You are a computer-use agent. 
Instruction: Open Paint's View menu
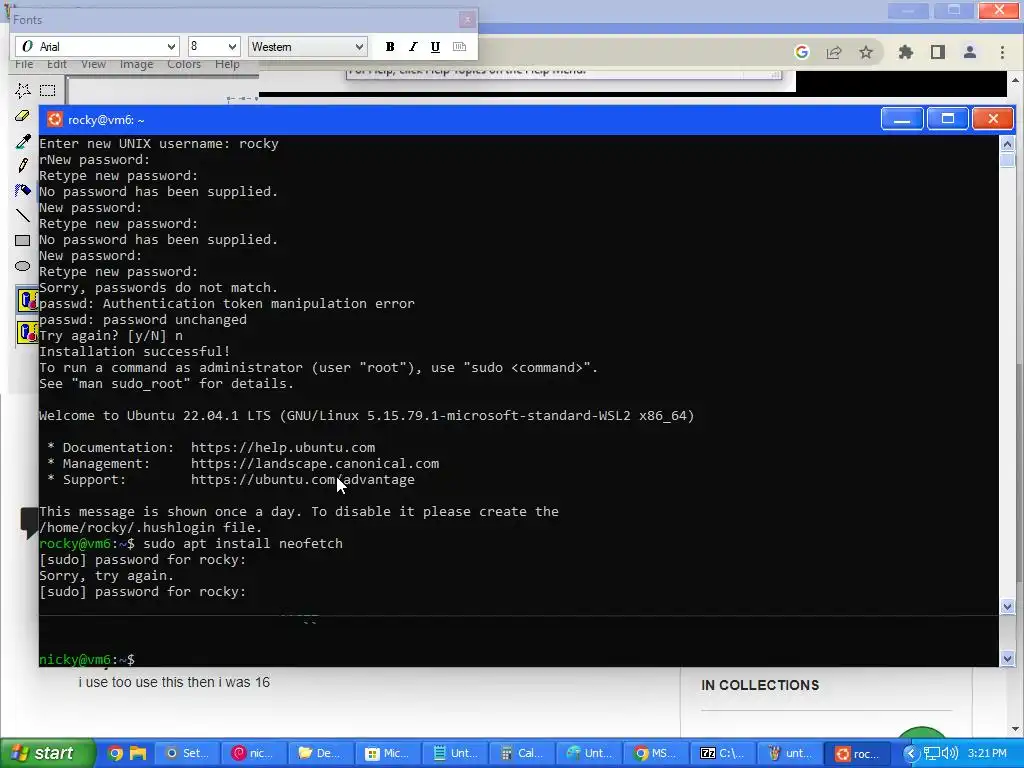(93, 64)
